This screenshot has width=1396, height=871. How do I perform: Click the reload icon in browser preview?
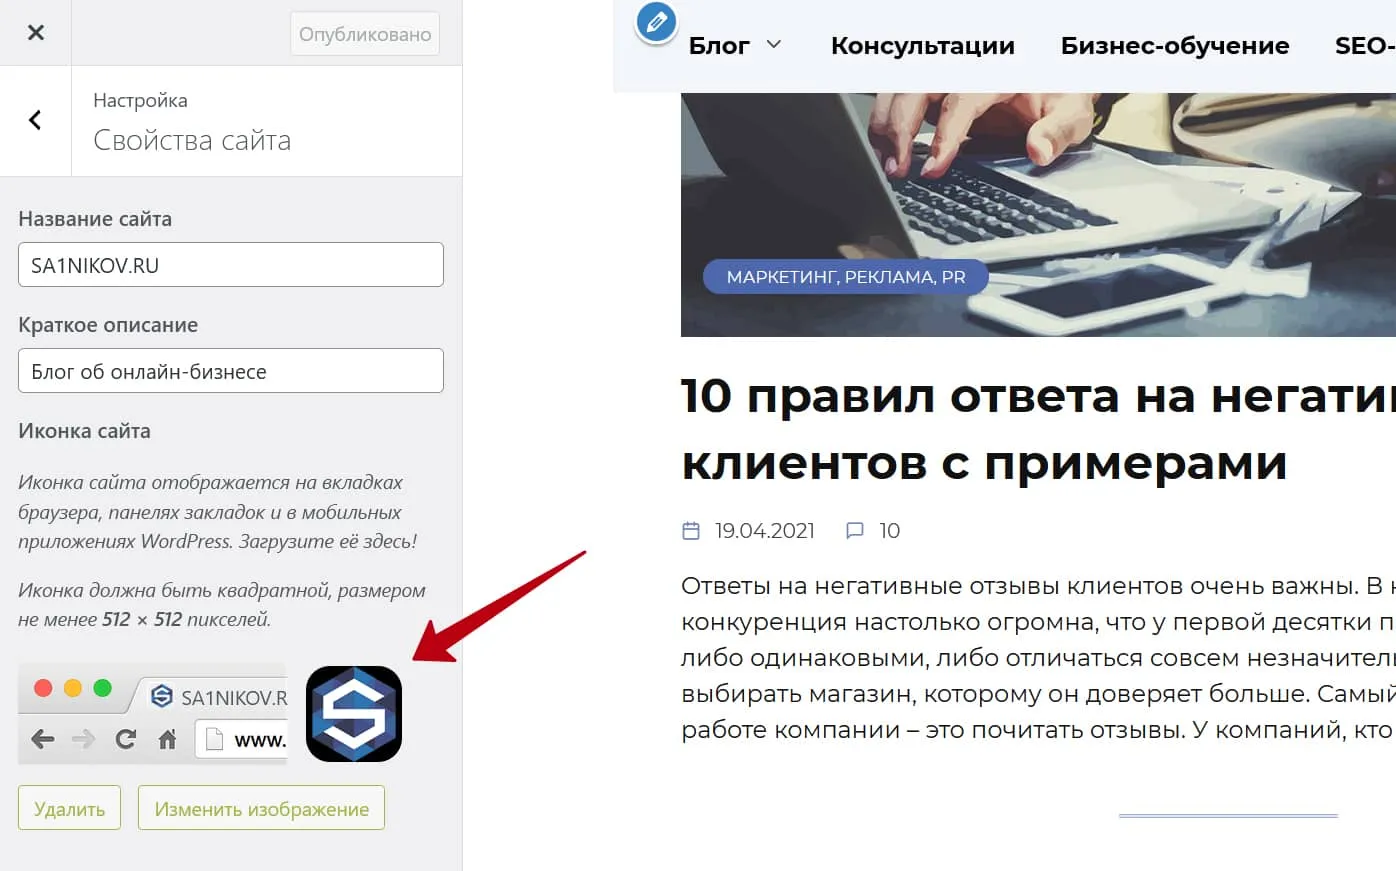tap(126, 739)
